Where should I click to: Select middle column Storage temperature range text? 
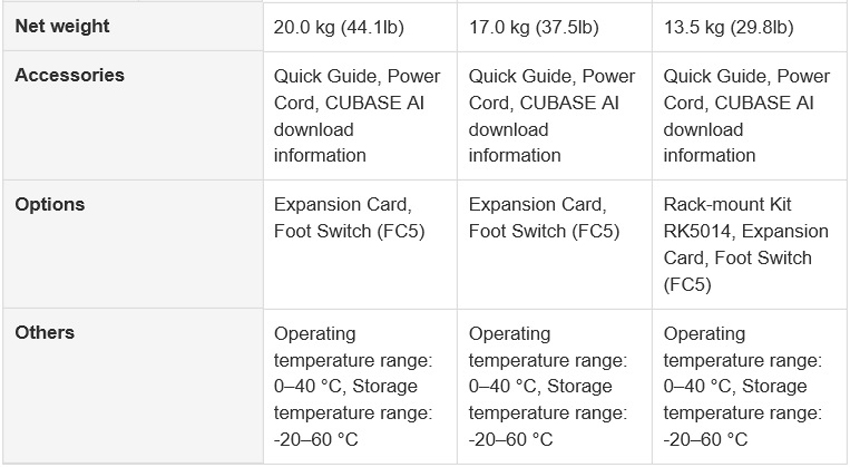coord(548,399)
